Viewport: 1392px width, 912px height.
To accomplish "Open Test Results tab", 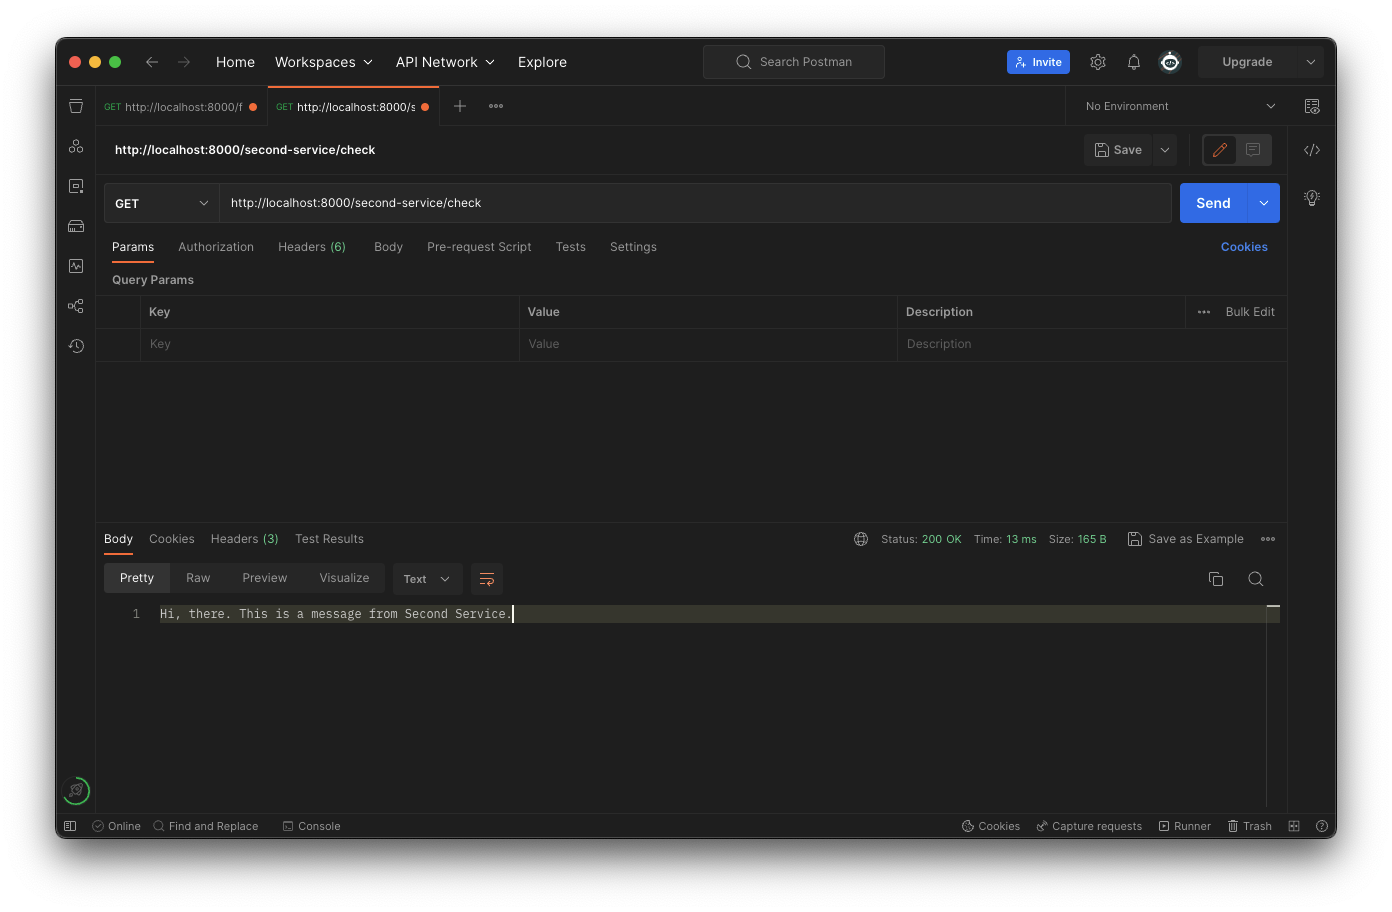I will click(330, 539).
